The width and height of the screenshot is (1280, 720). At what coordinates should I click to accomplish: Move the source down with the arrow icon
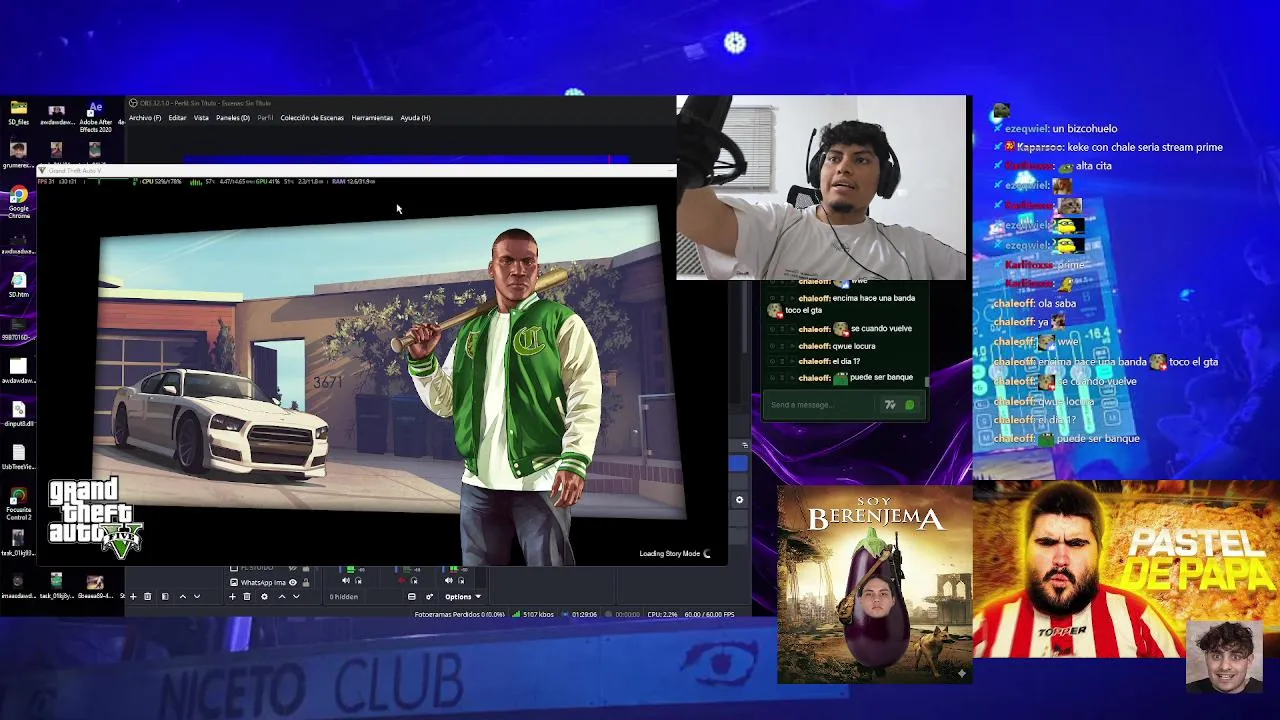click(x=296, y=596)
